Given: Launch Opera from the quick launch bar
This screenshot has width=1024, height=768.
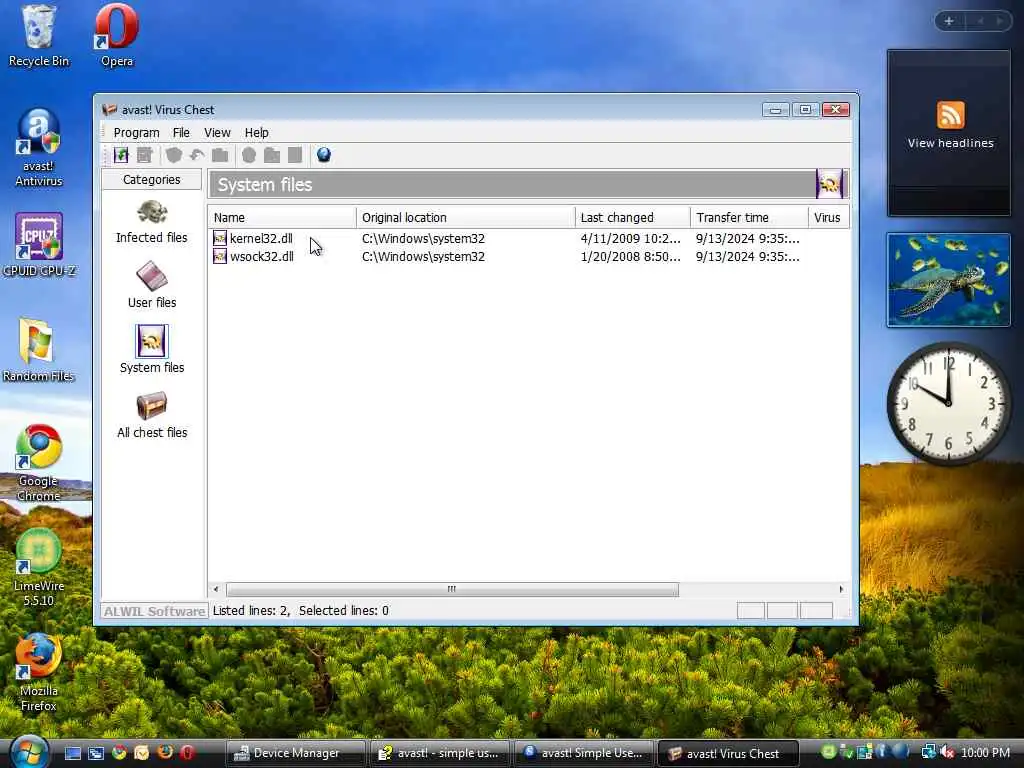Looking at the screenshot, I should pyautogui.click(x=187, y=752).
